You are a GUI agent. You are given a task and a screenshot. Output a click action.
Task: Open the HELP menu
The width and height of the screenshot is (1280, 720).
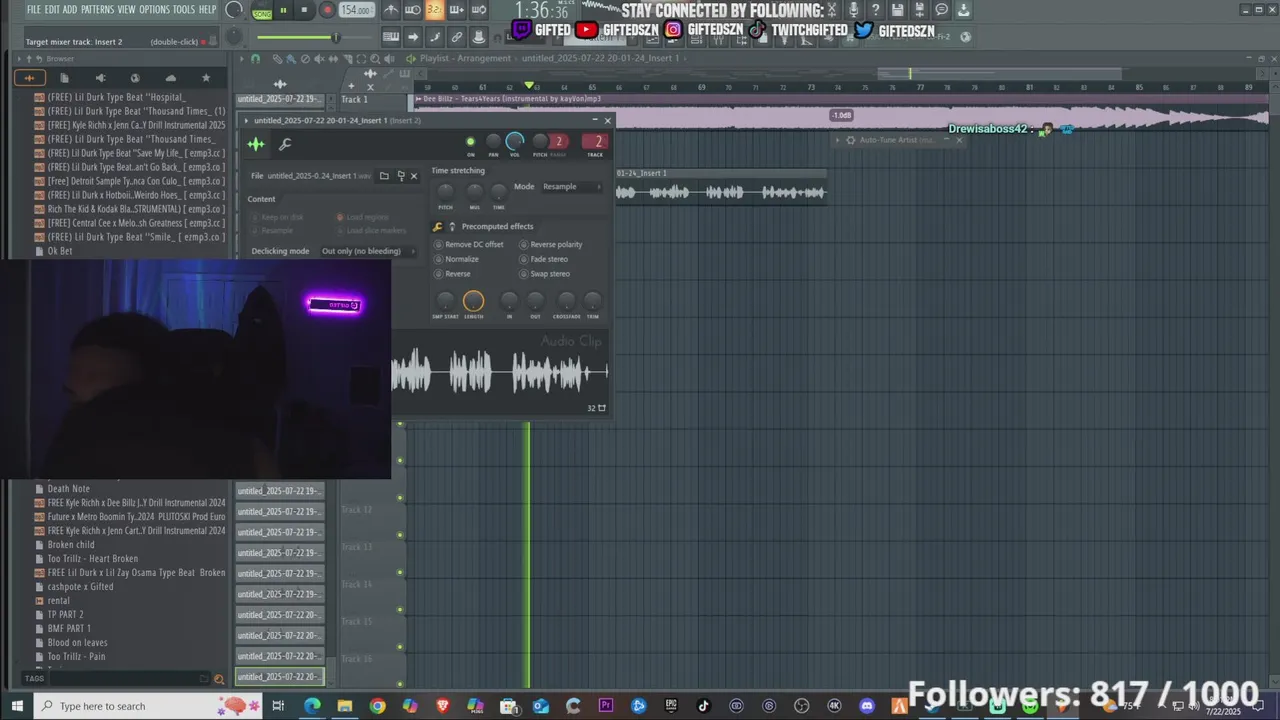point(207,9)
